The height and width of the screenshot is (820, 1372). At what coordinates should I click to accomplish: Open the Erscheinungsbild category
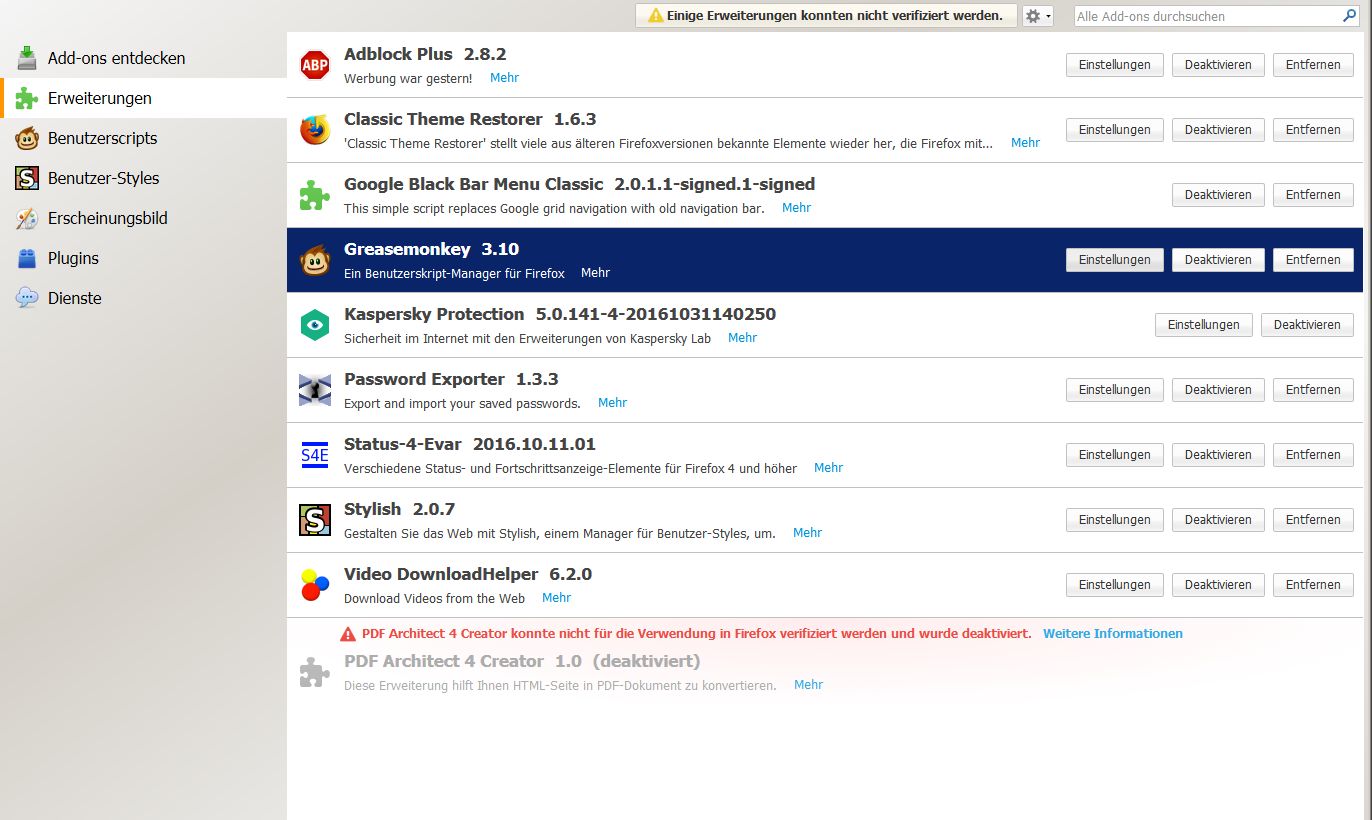point(143,218)
